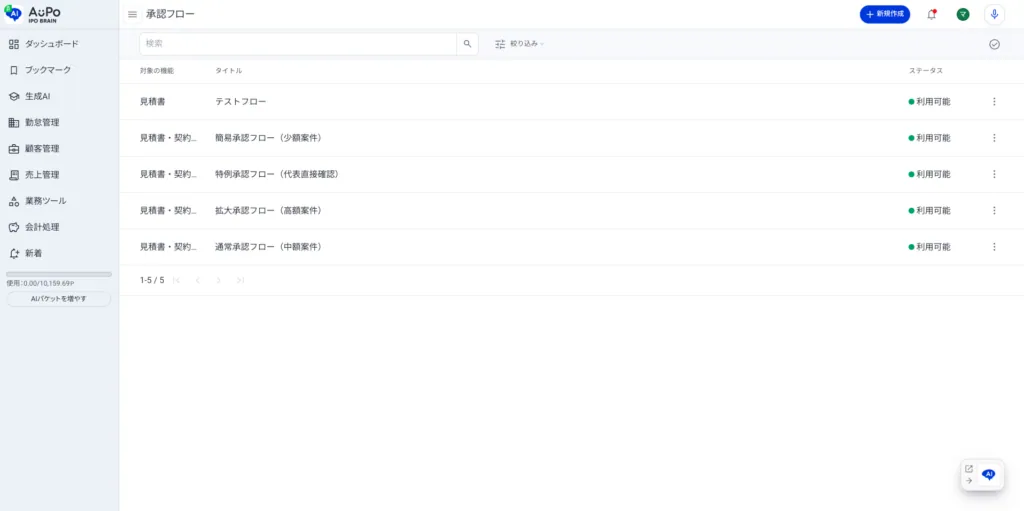Image resolution: width=1024 pixels, height=511 pixels.
Task: Click the AuPo IPO BRAIN logo
Action: click(35, 14)
